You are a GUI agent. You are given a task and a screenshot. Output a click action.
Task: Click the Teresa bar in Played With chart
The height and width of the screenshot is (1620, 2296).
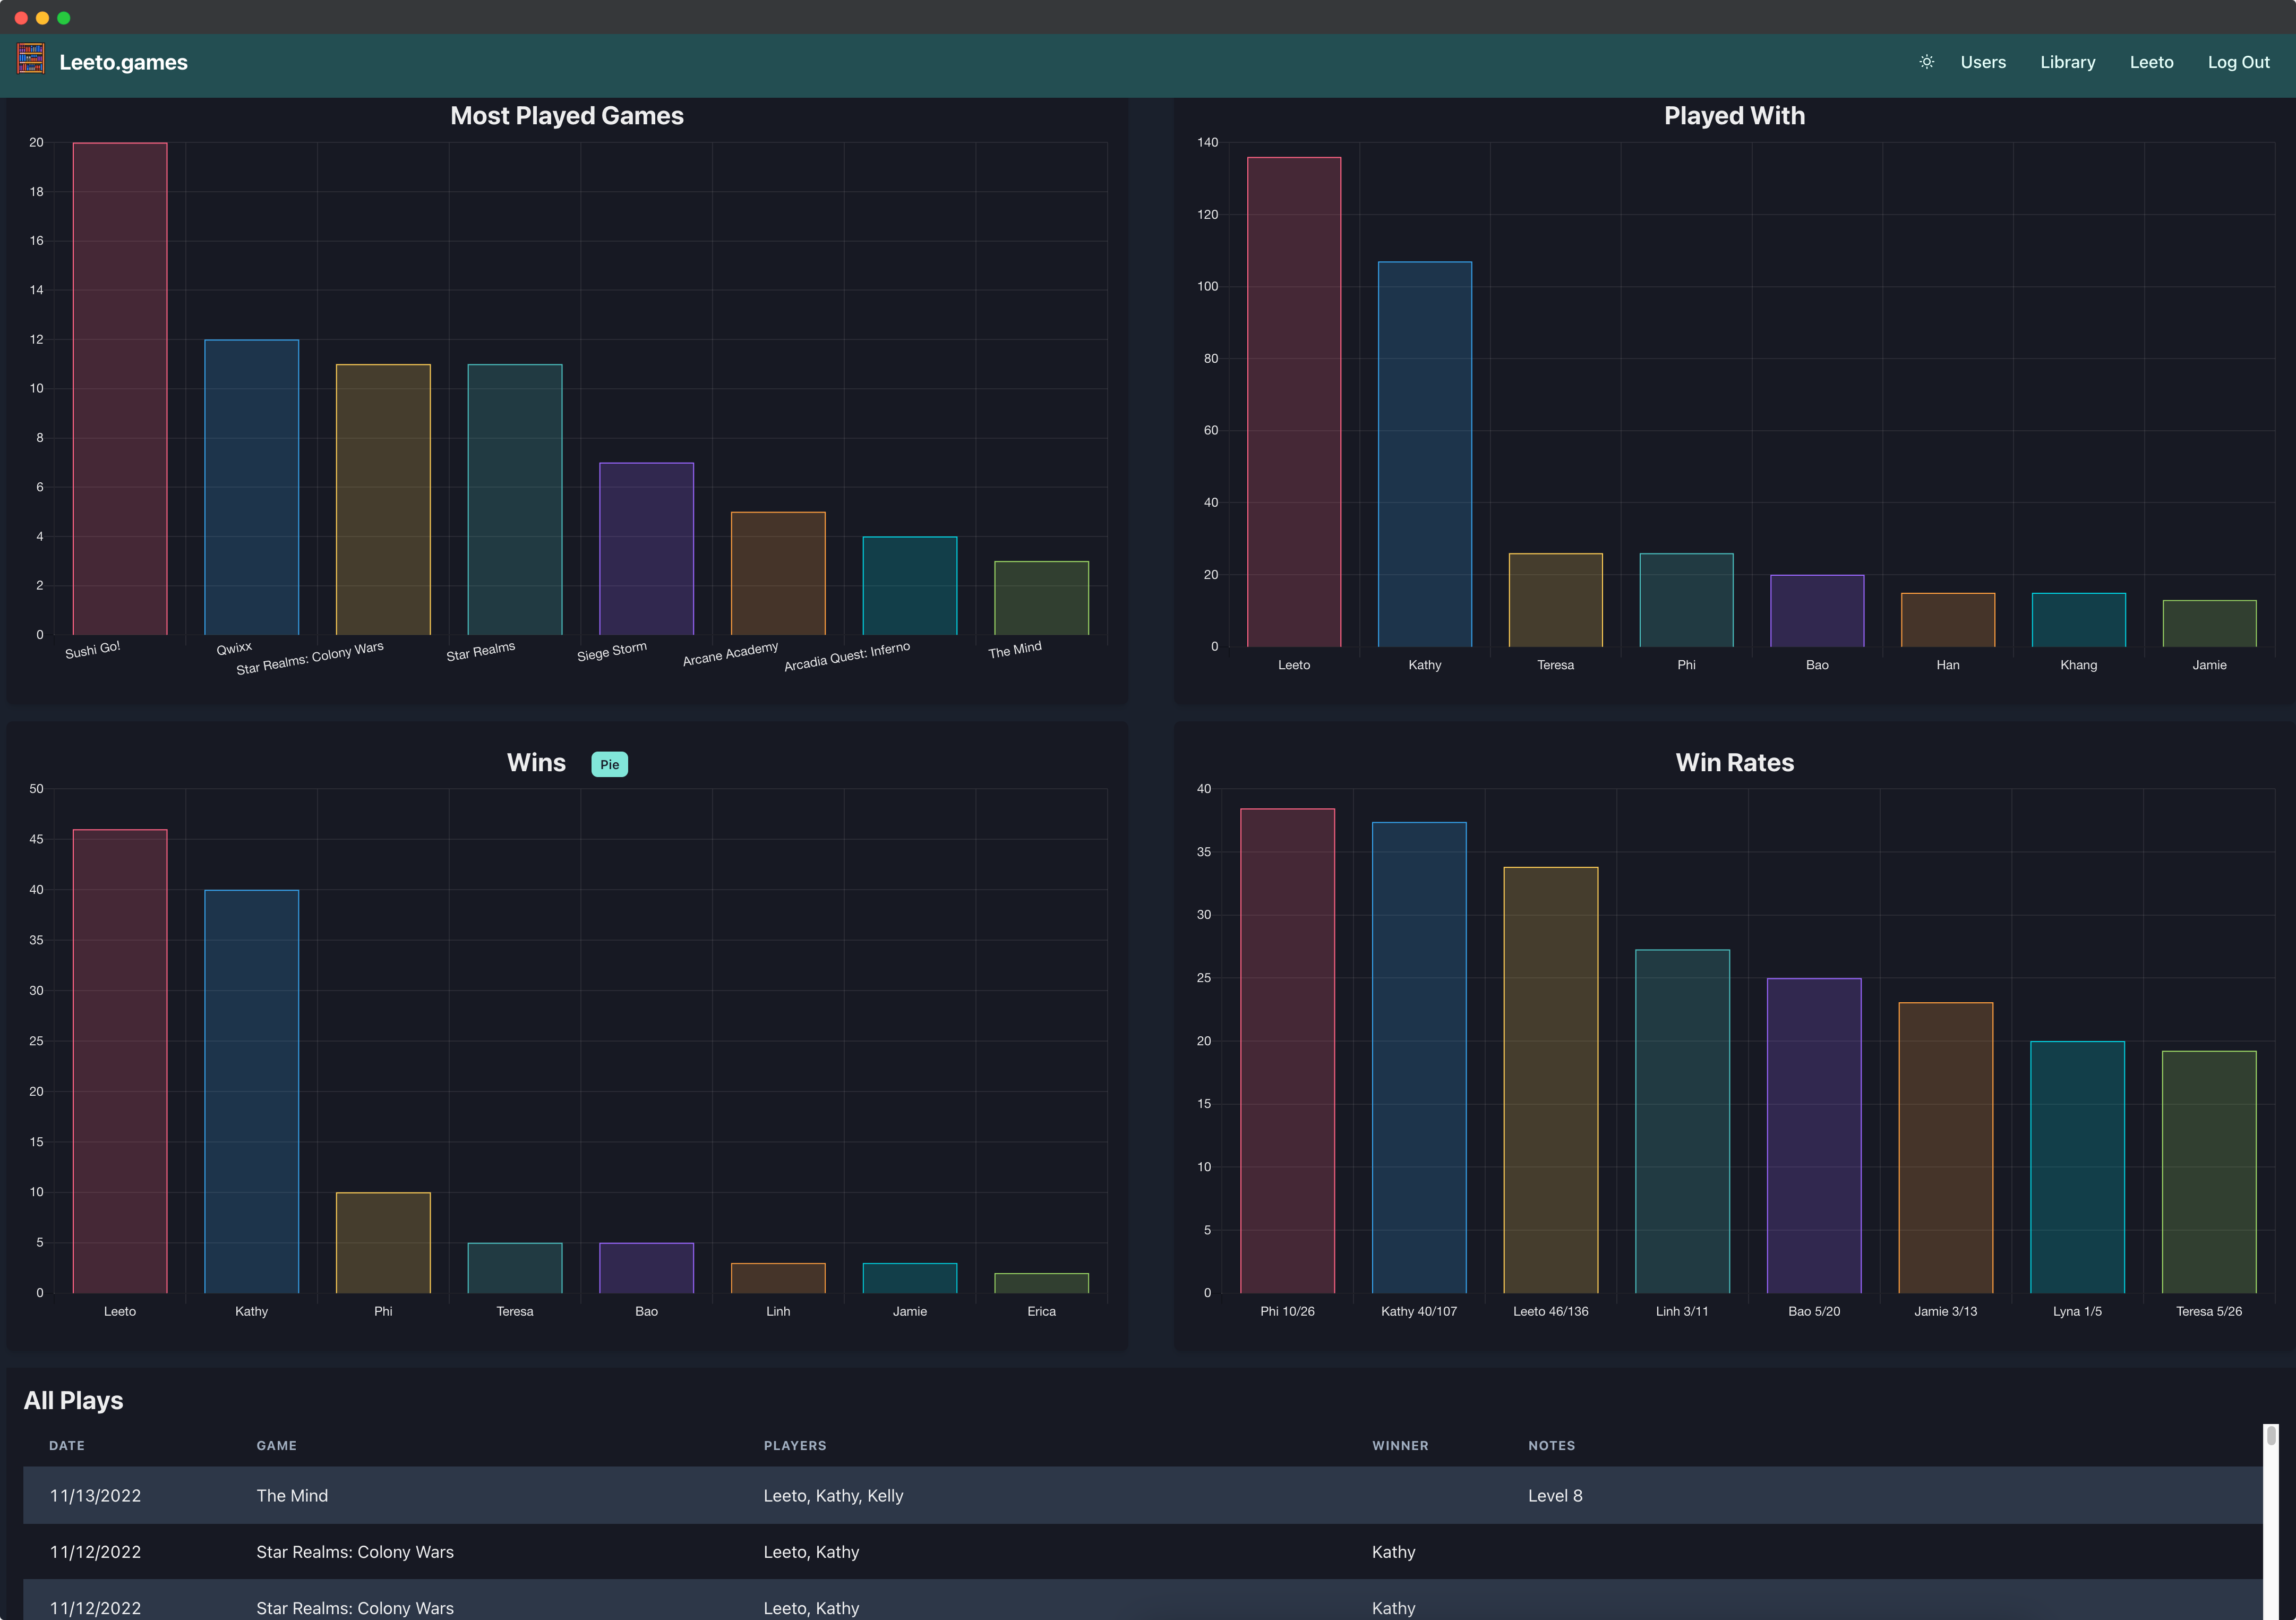(1555, 600)
